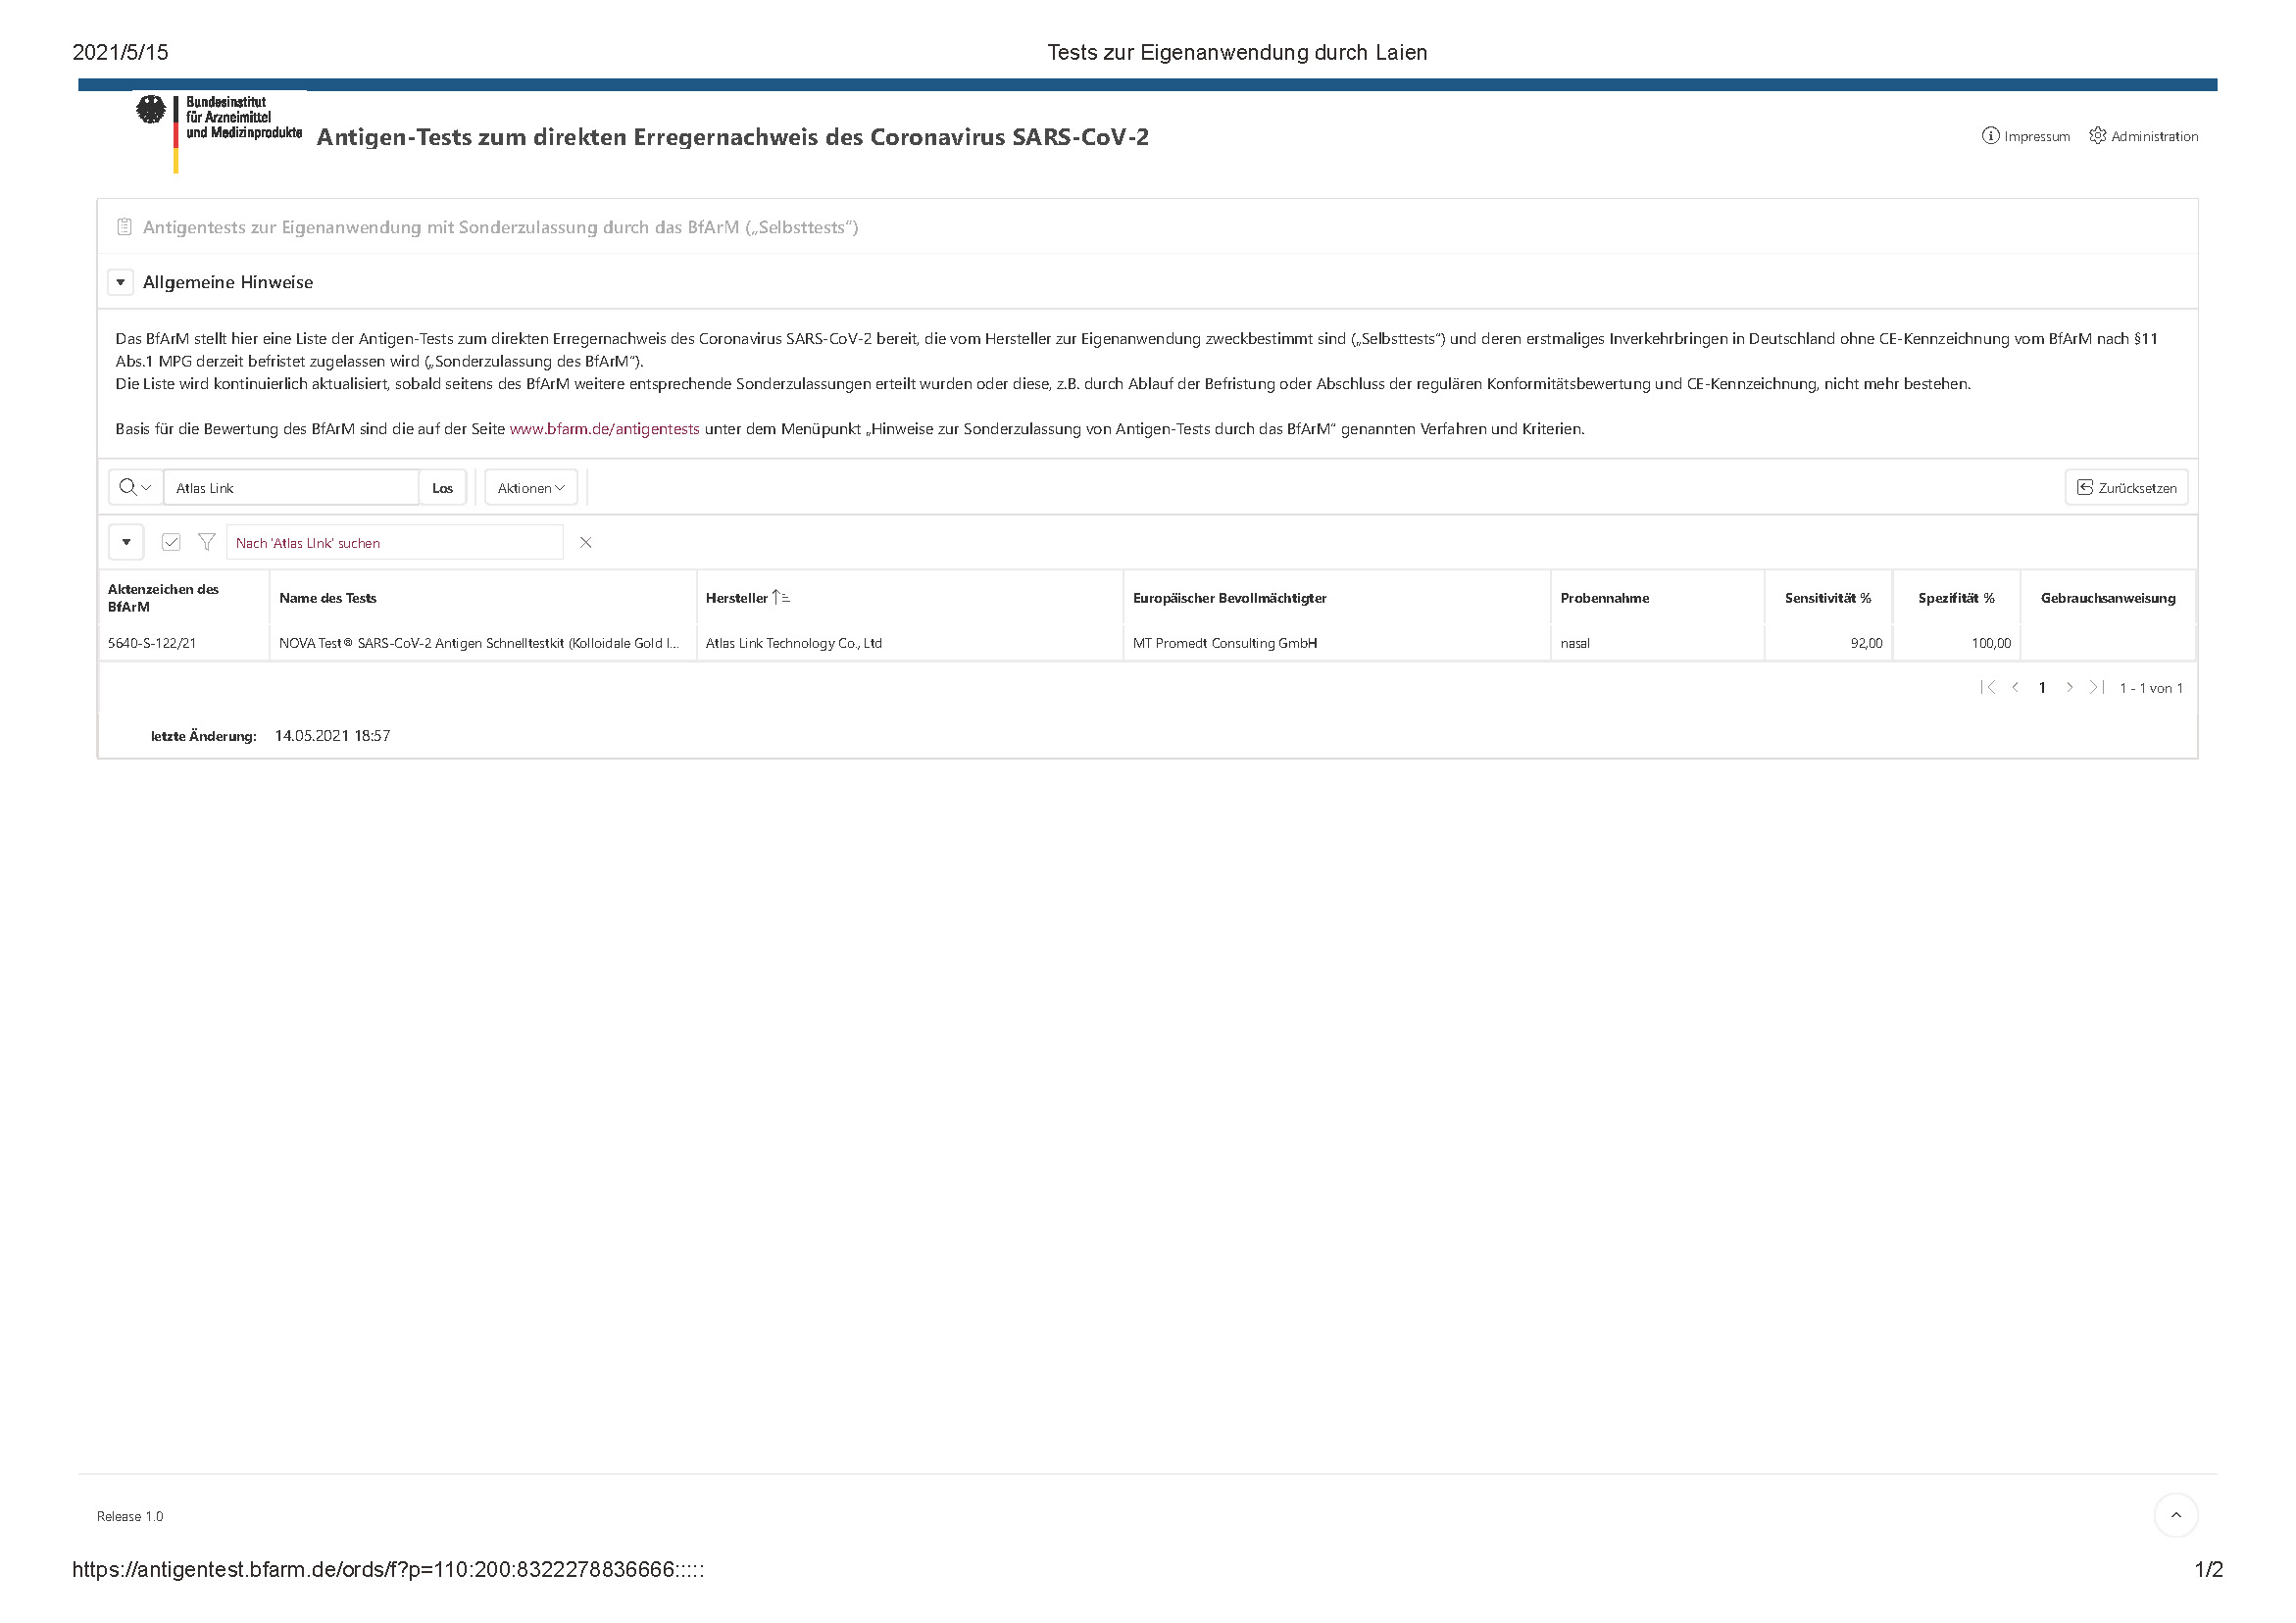Toggle the Atlas Link filter checkbox
The height and width of the screenshot is (1623, 2296).
[x=171, y=542]
